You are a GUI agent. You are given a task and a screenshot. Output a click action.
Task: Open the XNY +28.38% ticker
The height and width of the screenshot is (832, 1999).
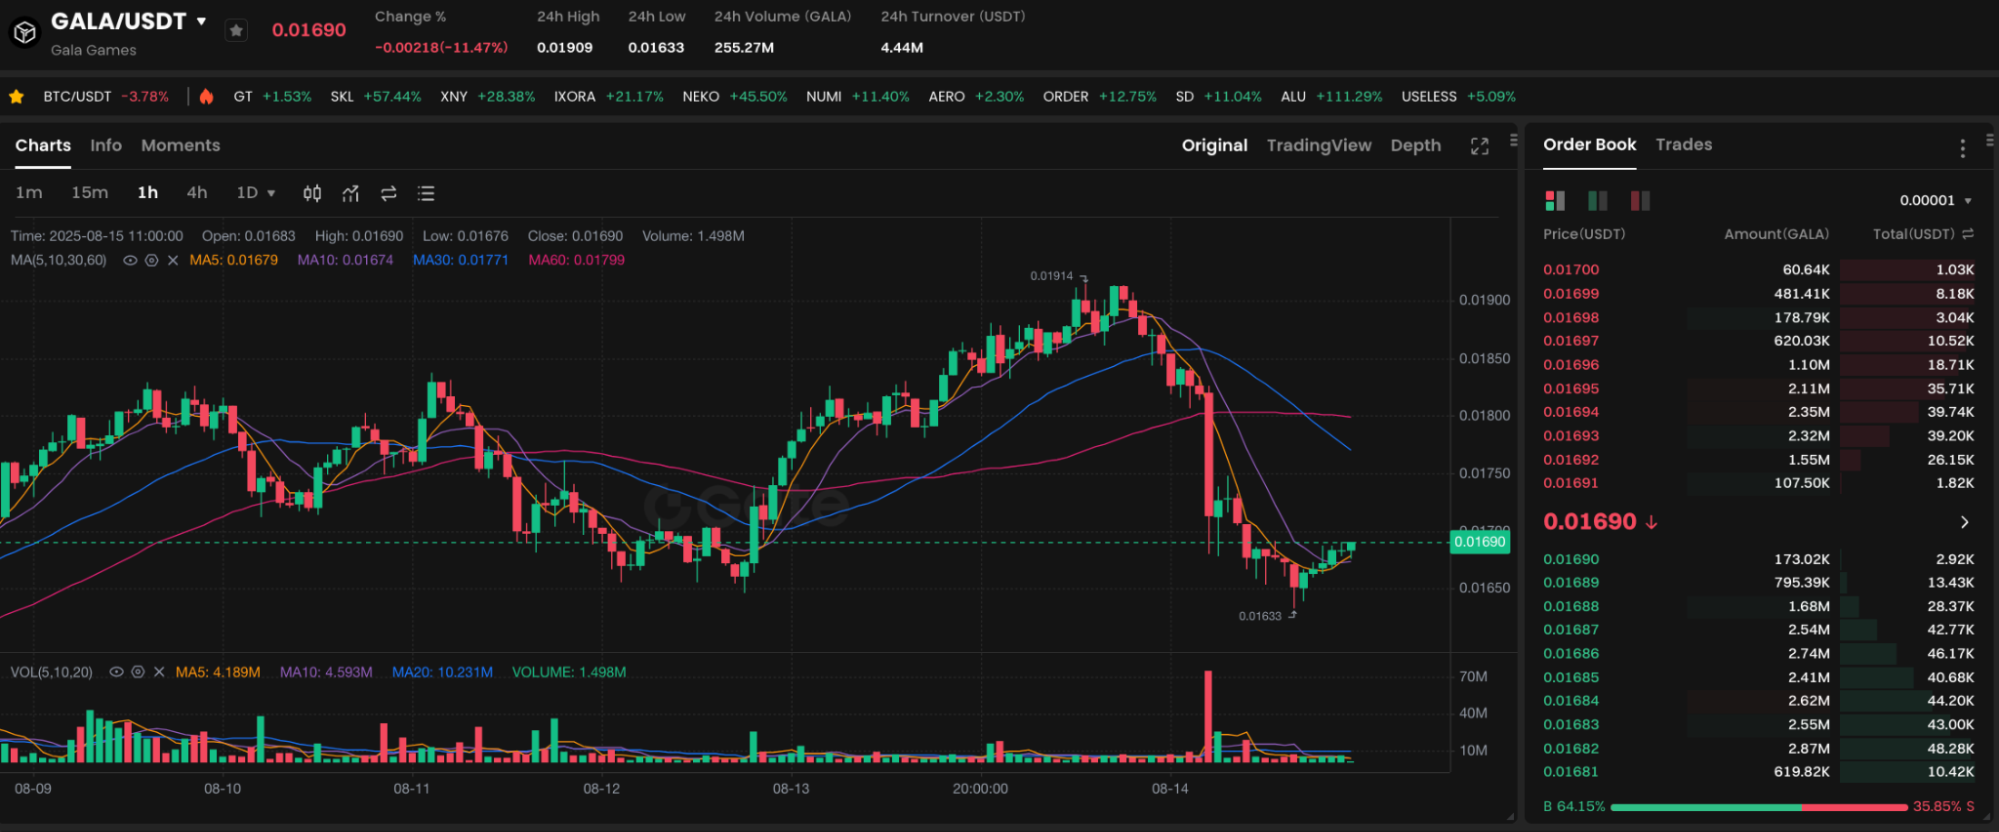[x=487, y=97]
